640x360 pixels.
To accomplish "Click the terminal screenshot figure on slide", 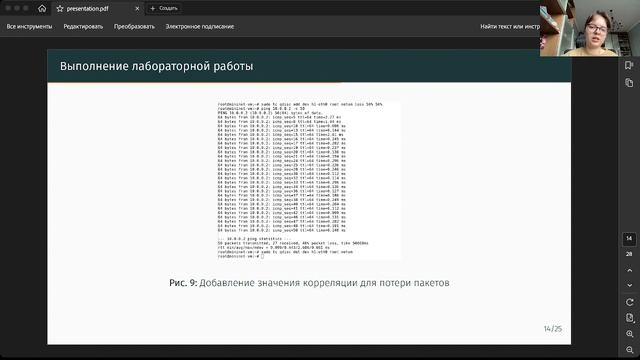I will (309, 180).
